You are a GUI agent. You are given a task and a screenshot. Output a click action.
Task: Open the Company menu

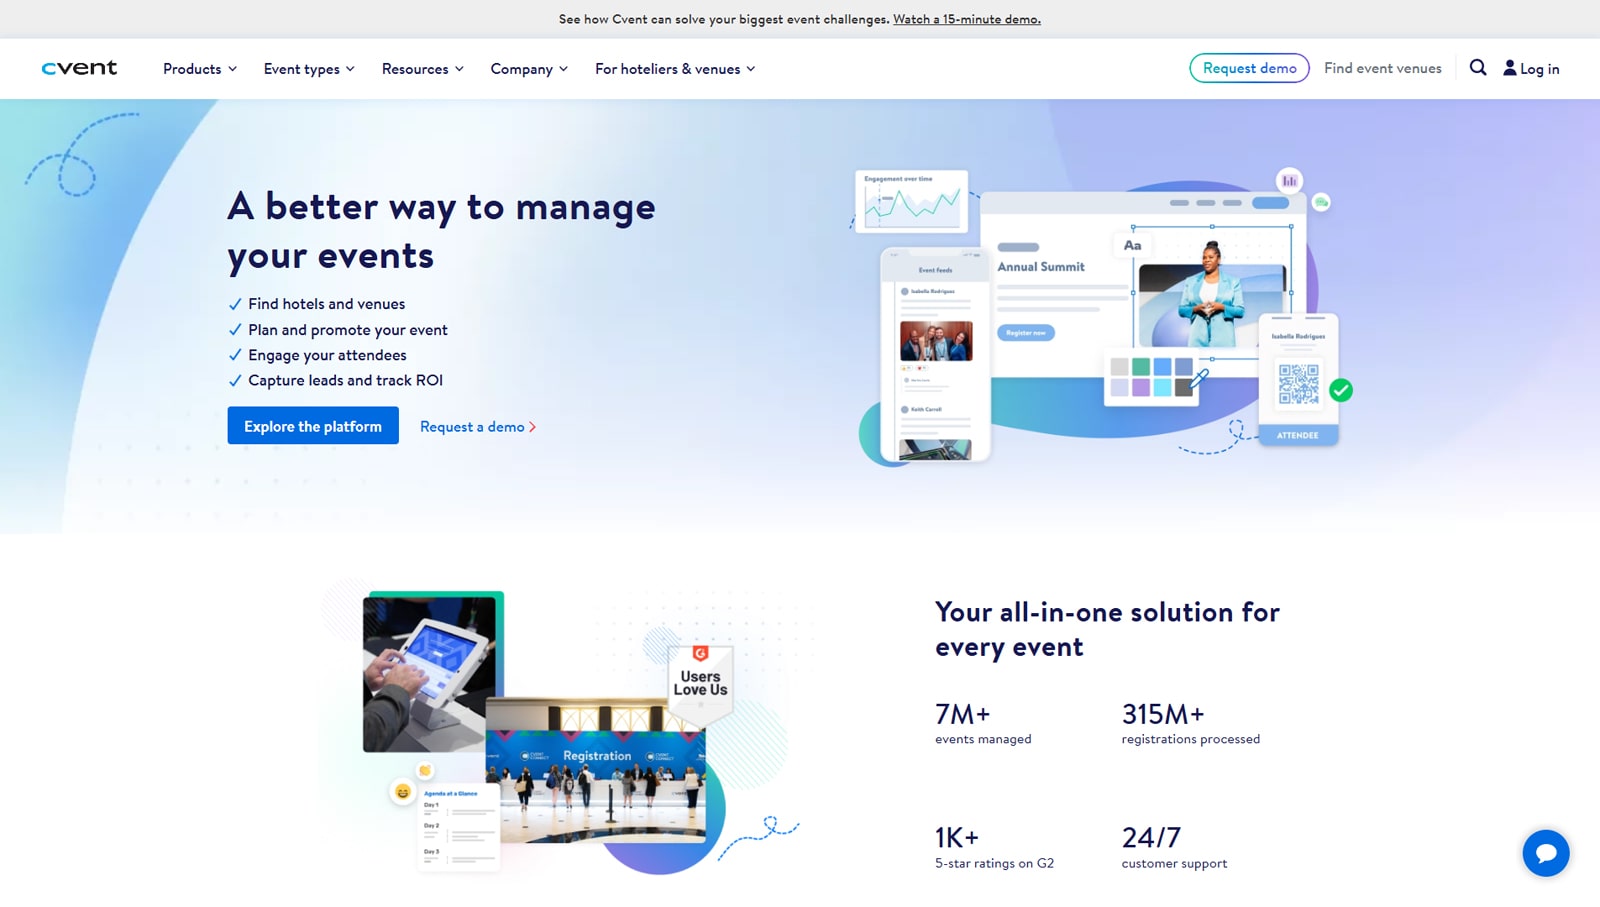pyautogui.click(x=529, y=69)
